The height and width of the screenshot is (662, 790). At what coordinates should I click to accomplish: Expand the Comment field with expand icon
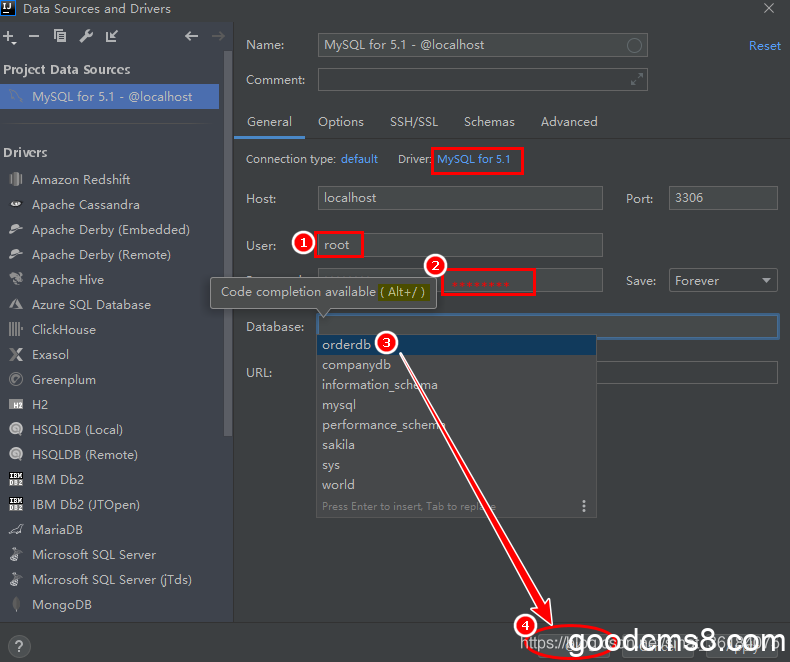tap(637, 80)
